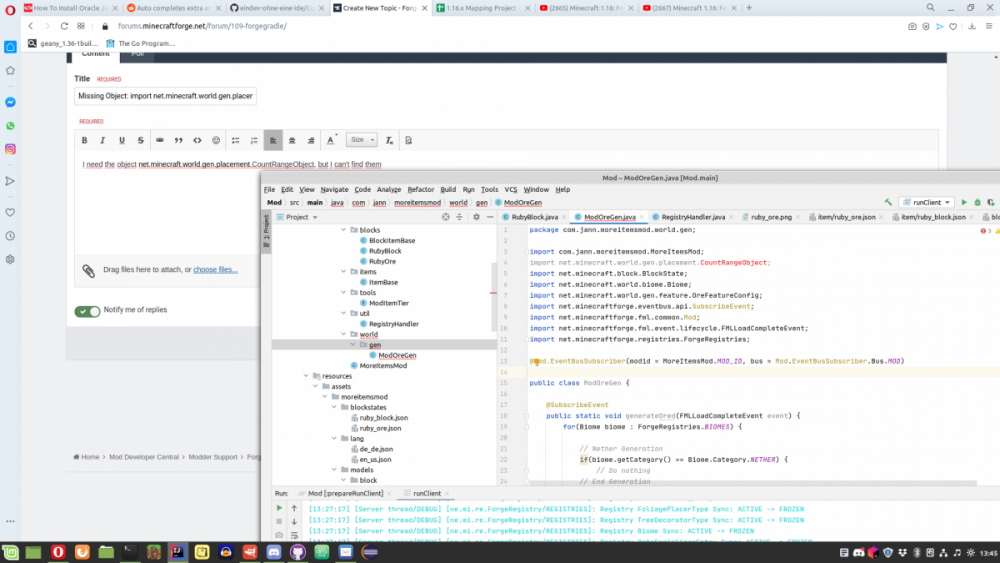Click the editor horizontal scrollbar
1000x563 pixels.
point(753,483)
